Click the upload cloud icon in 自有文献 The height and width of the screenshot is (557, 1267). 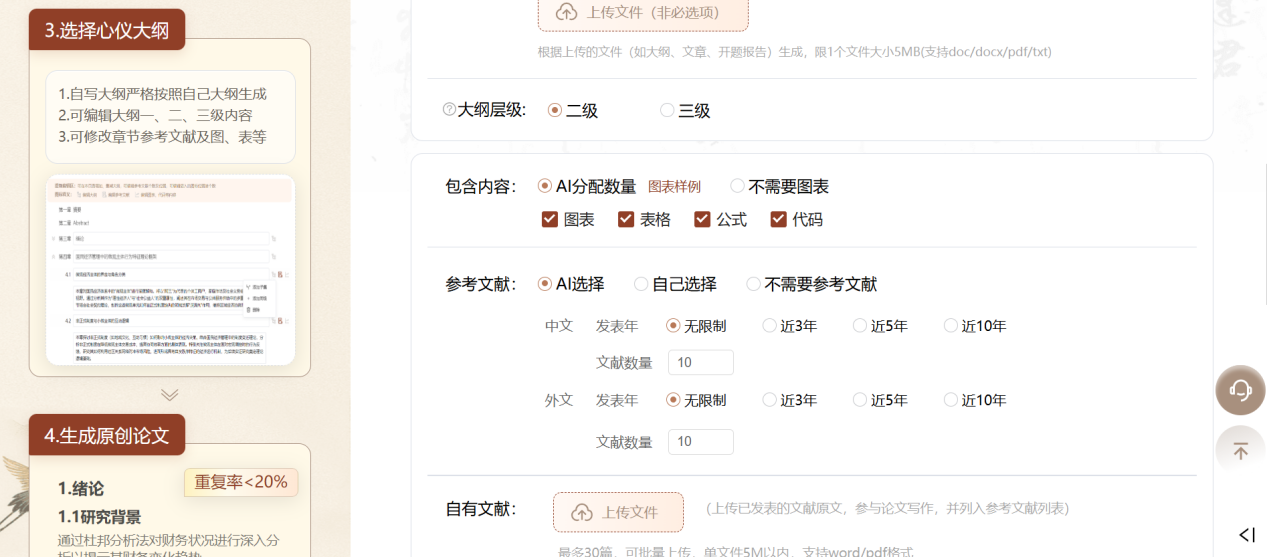coord(582,512)
